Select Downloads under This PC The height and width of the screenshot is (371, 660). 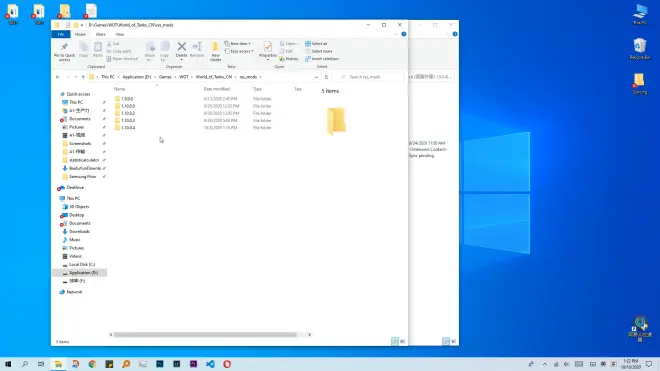79,232
